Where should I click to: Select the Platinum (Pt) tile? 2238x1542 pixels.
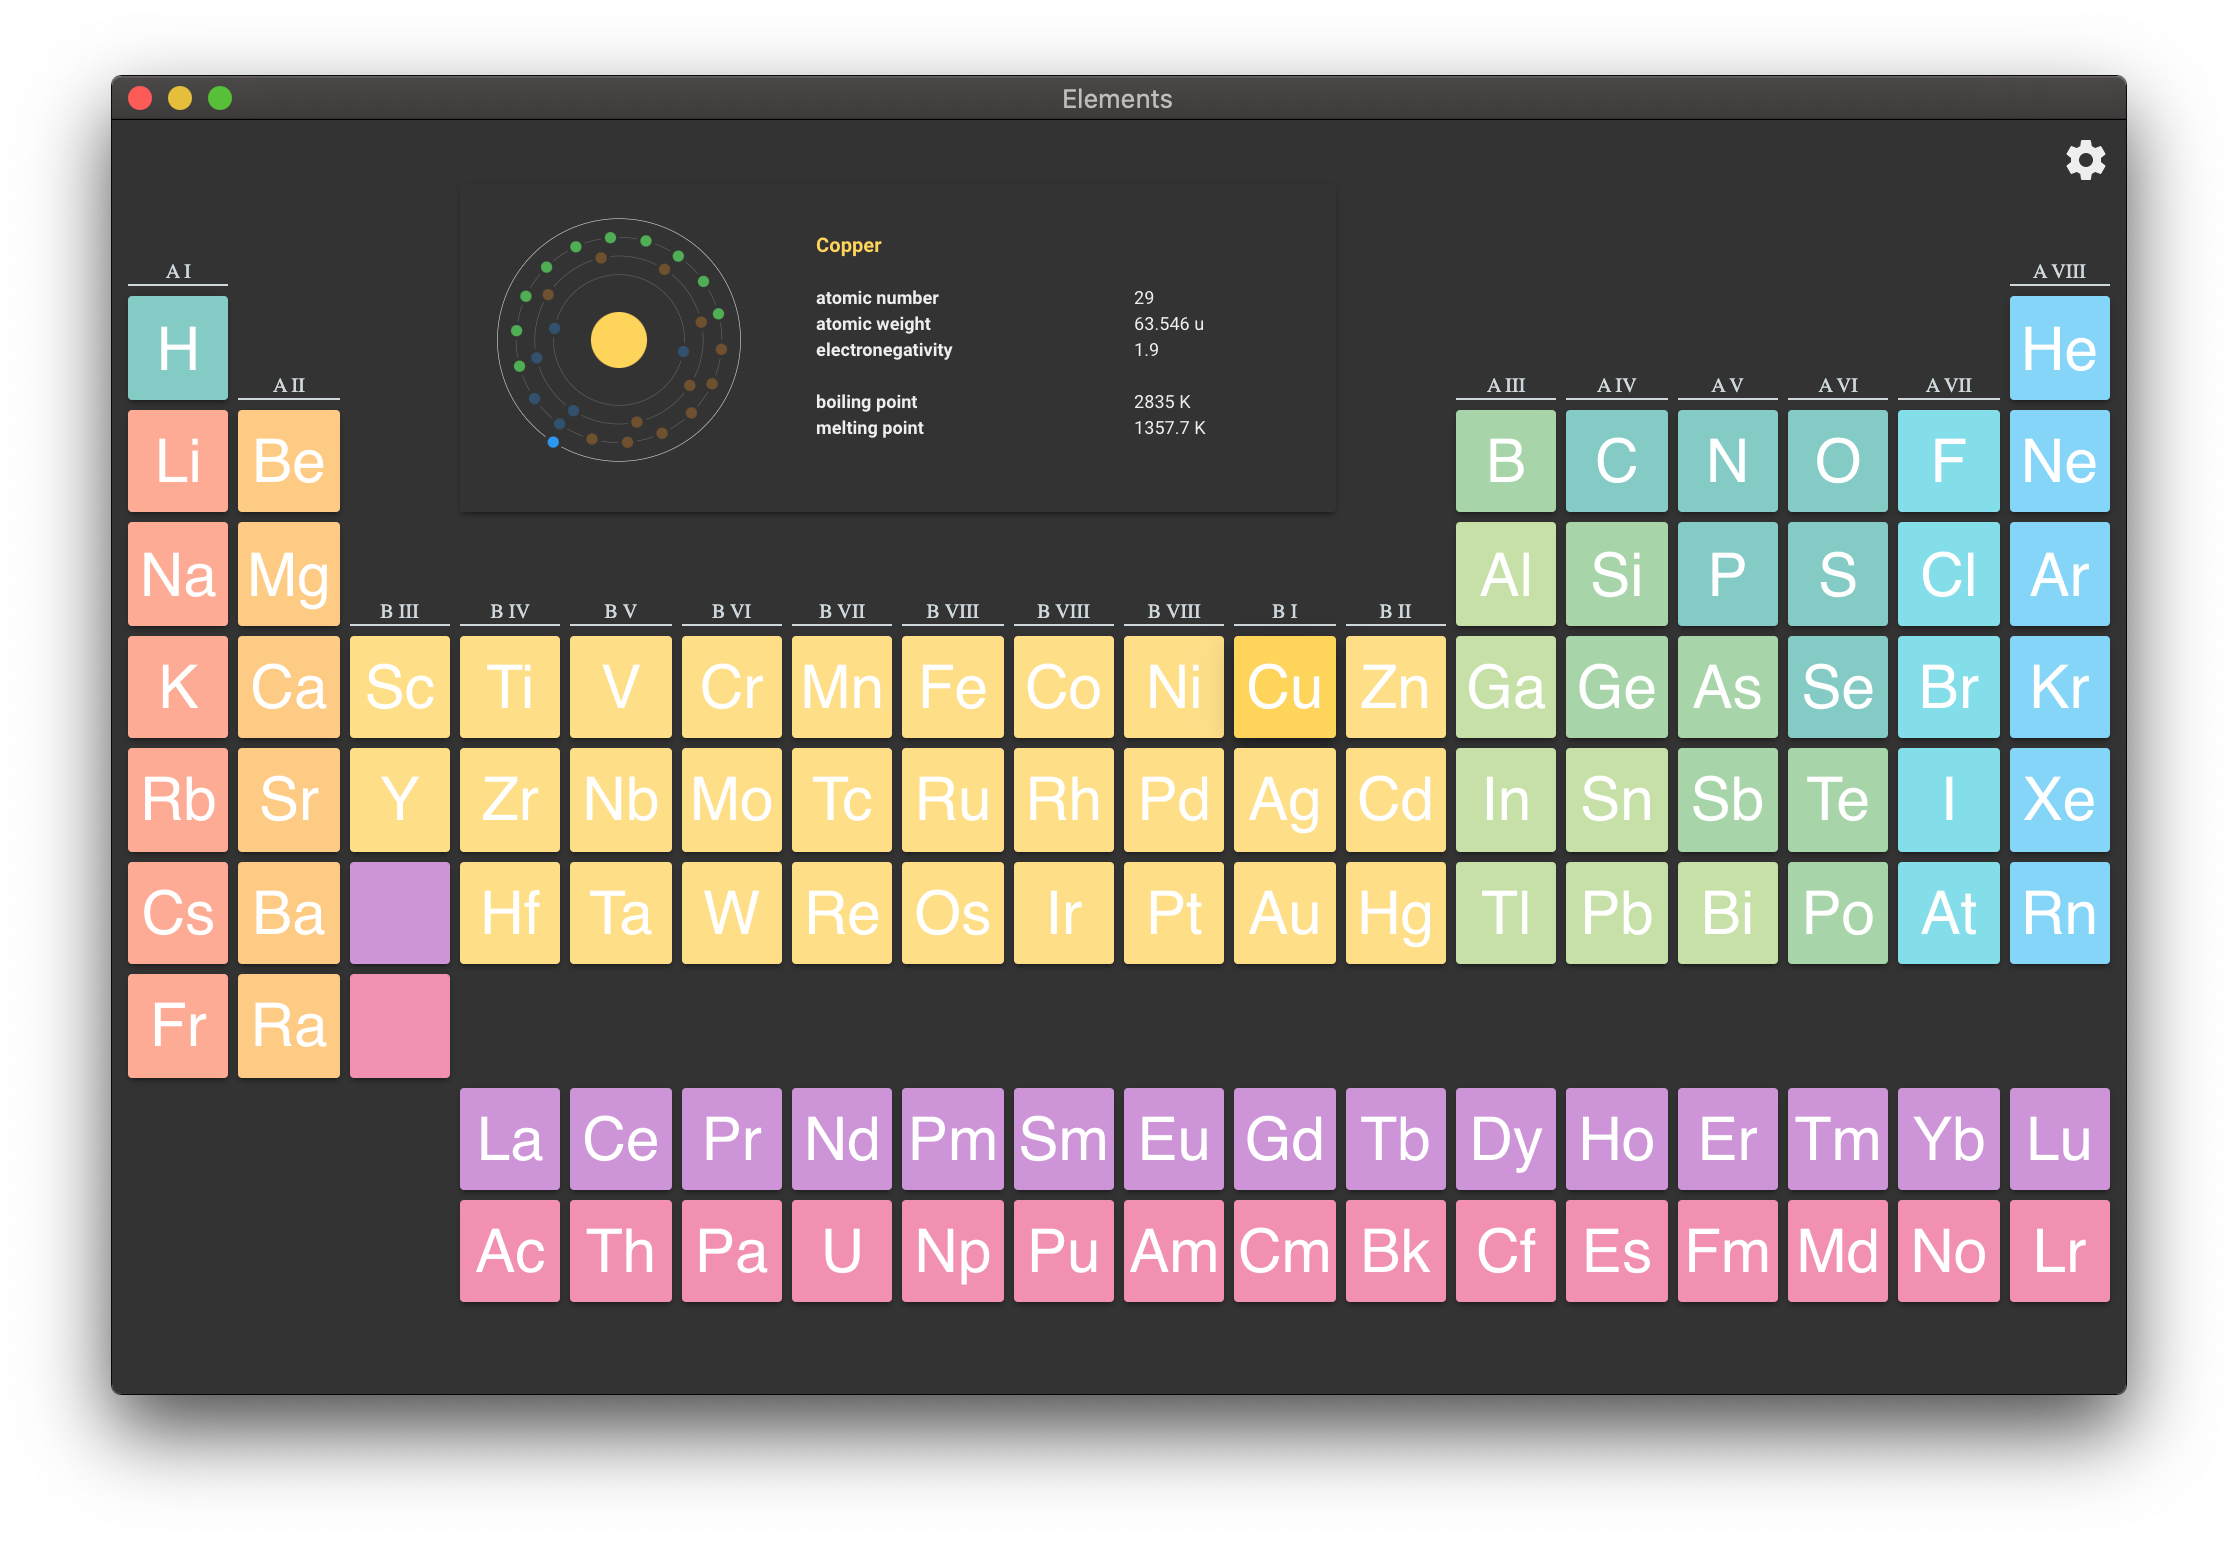point(1173,913)
